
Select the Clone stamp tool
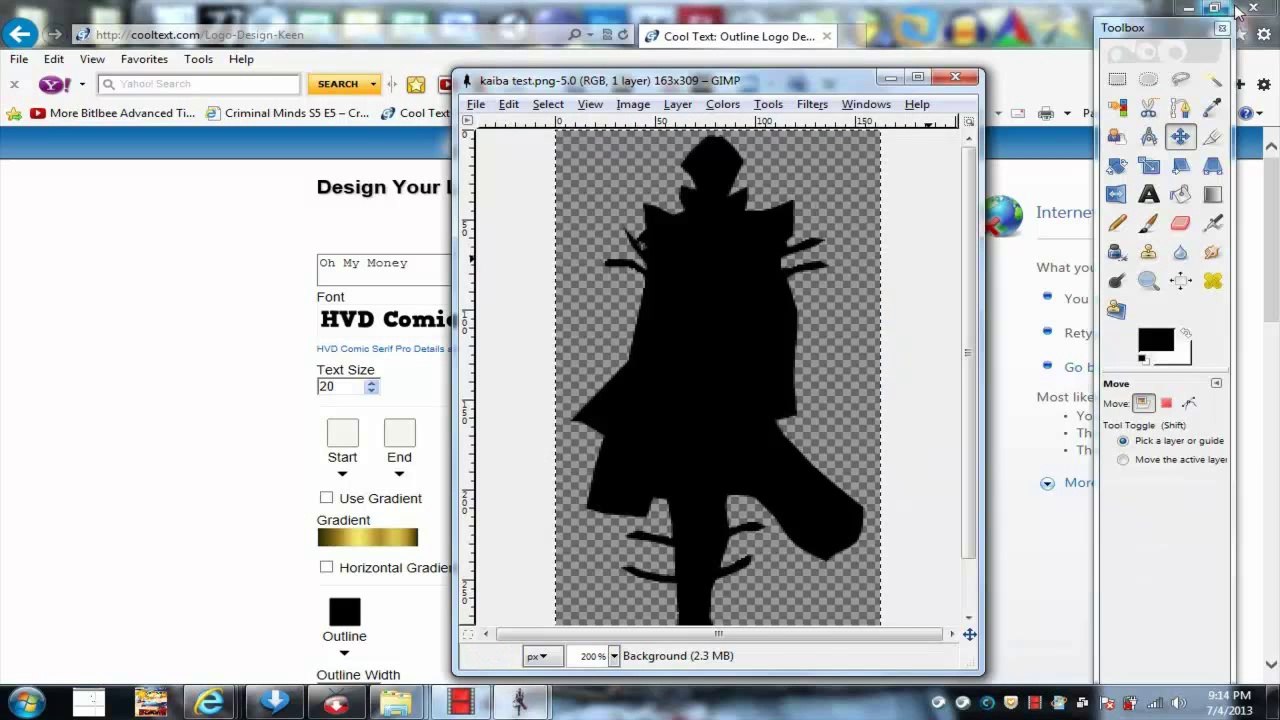point(1148,252)
